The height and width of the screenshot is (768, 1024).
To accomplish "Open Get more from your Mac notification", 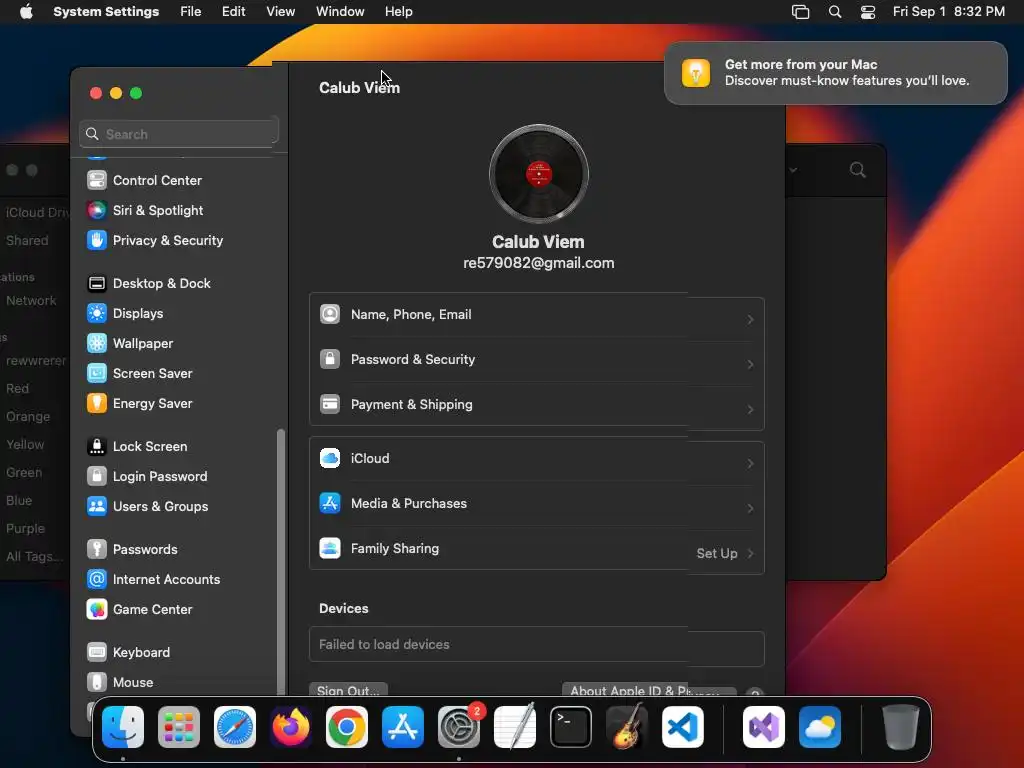I will coord(835,72).
